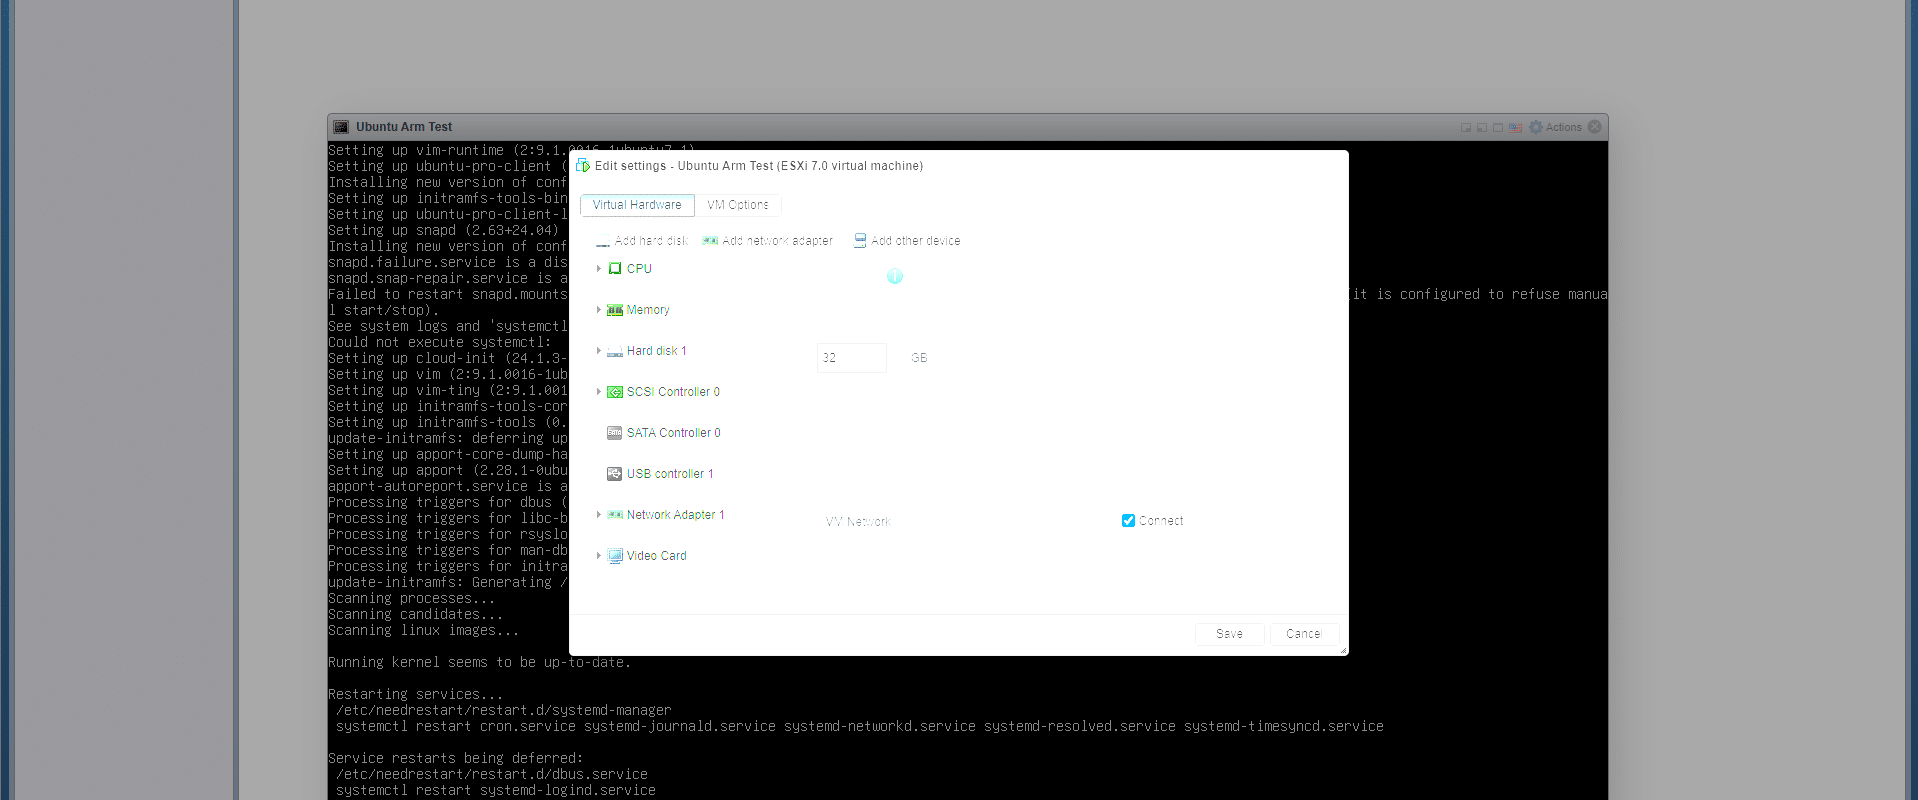Expand the Hard disk 1 row
The image size is (1918, 800).
599,351
